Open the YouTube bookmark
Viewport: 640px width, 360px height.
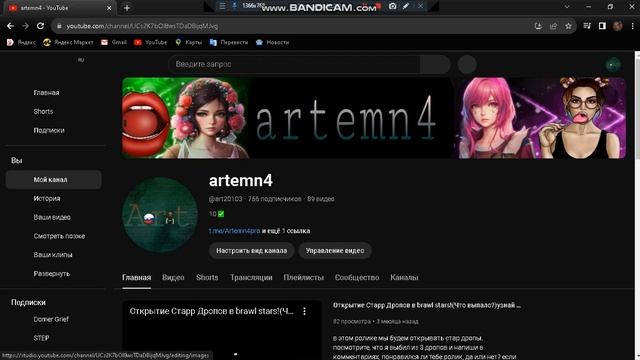tap(151, 42)
